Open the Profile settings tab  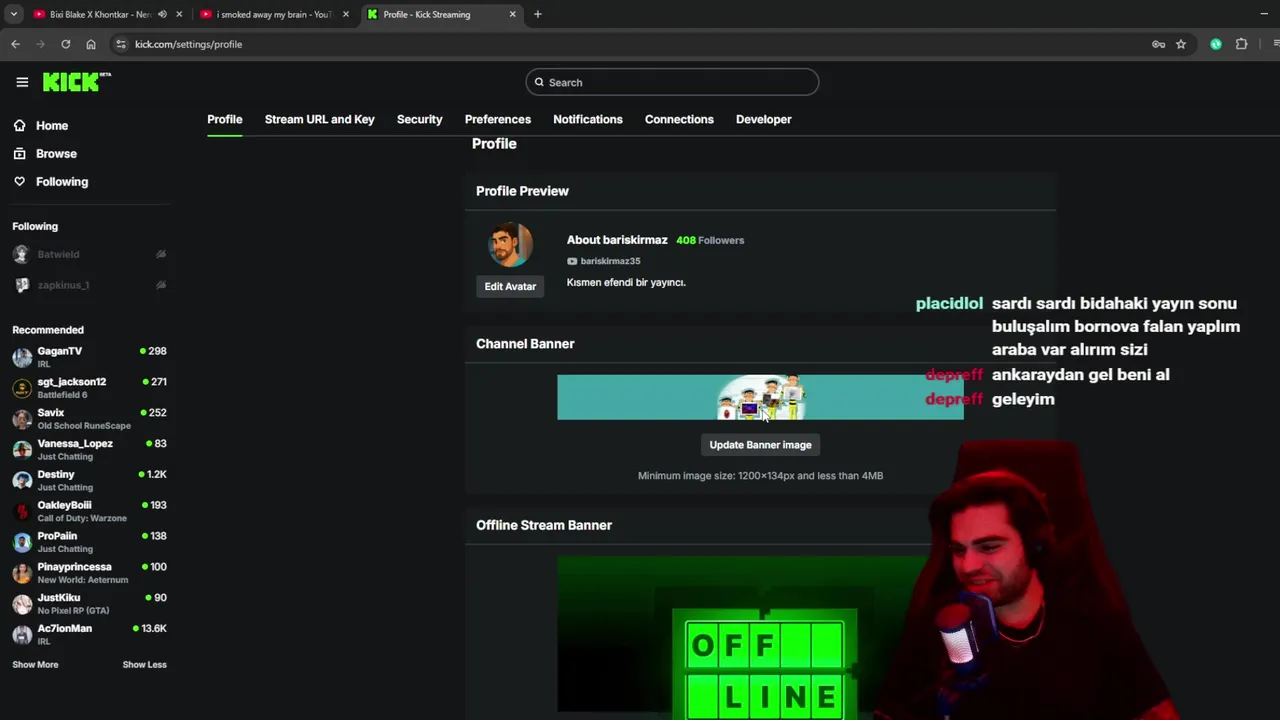(225, 119)
